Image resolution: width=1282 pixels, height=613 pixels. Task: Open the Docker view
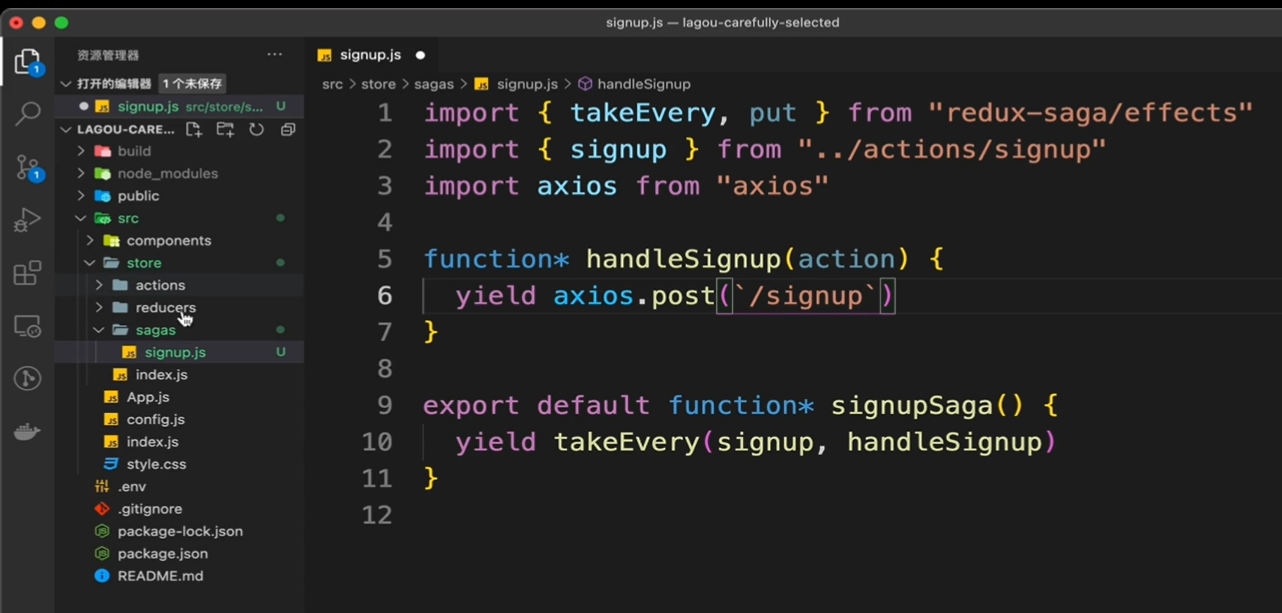[x=27, y=432]
